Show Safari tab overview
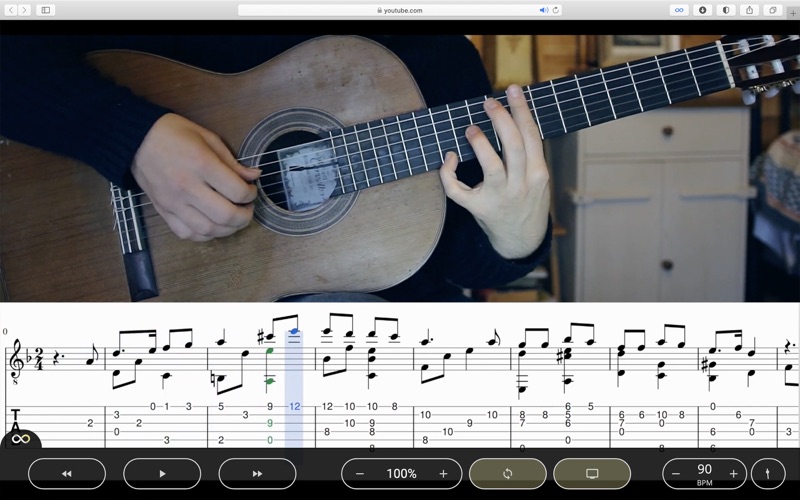 [773, 10]
